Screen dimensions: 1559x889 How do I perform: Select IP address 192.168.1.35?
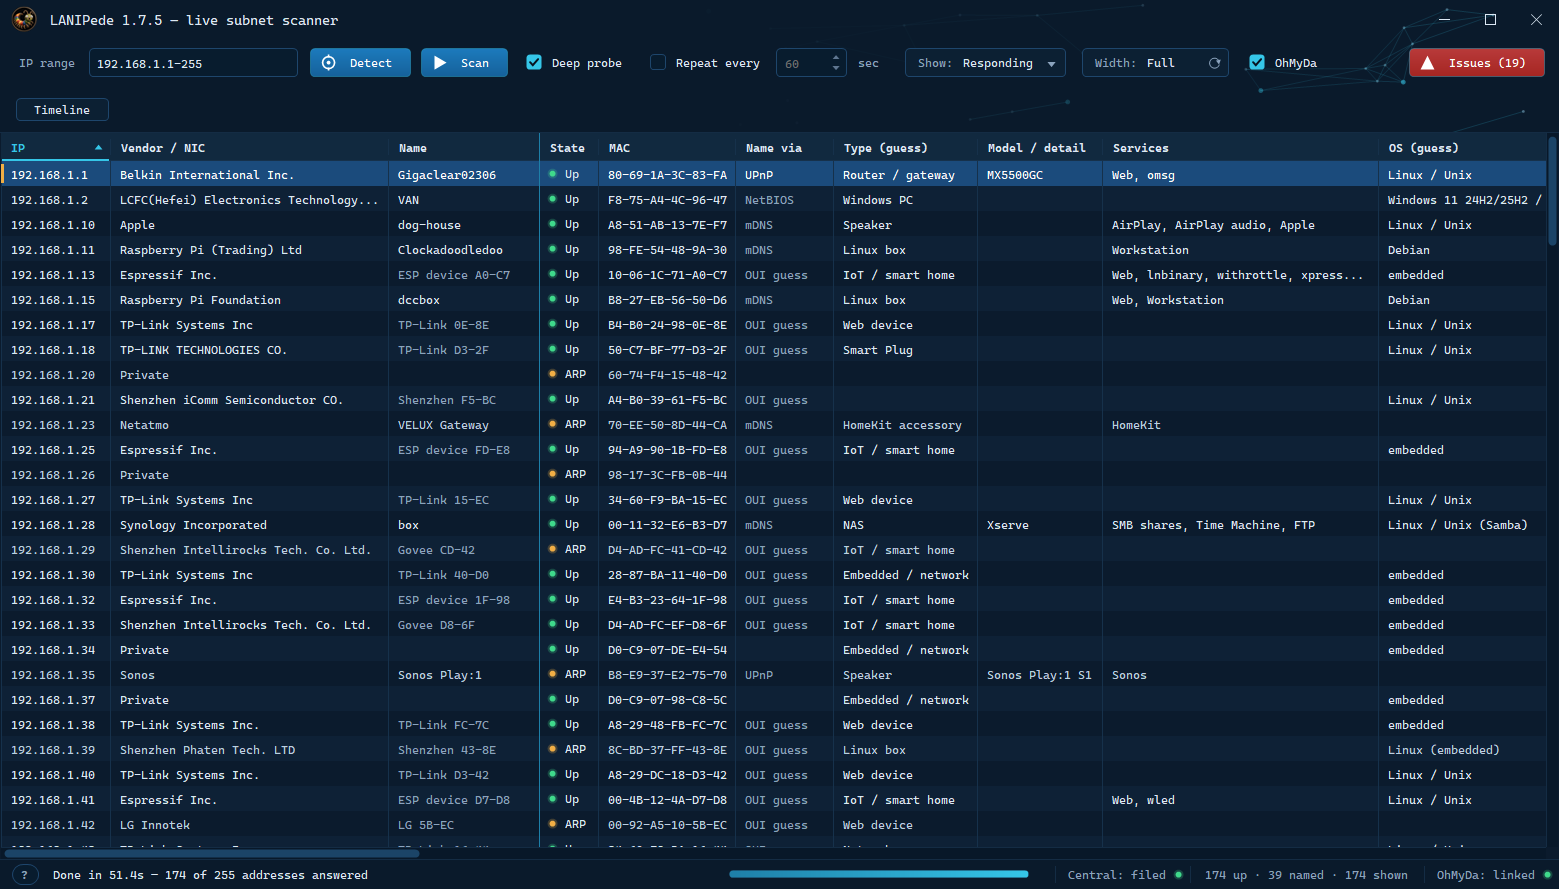tap(53, 675)
